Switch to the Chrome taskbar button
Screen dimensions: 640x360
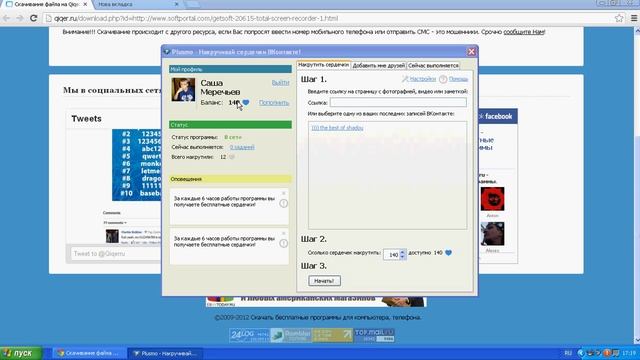pos(88,353)
